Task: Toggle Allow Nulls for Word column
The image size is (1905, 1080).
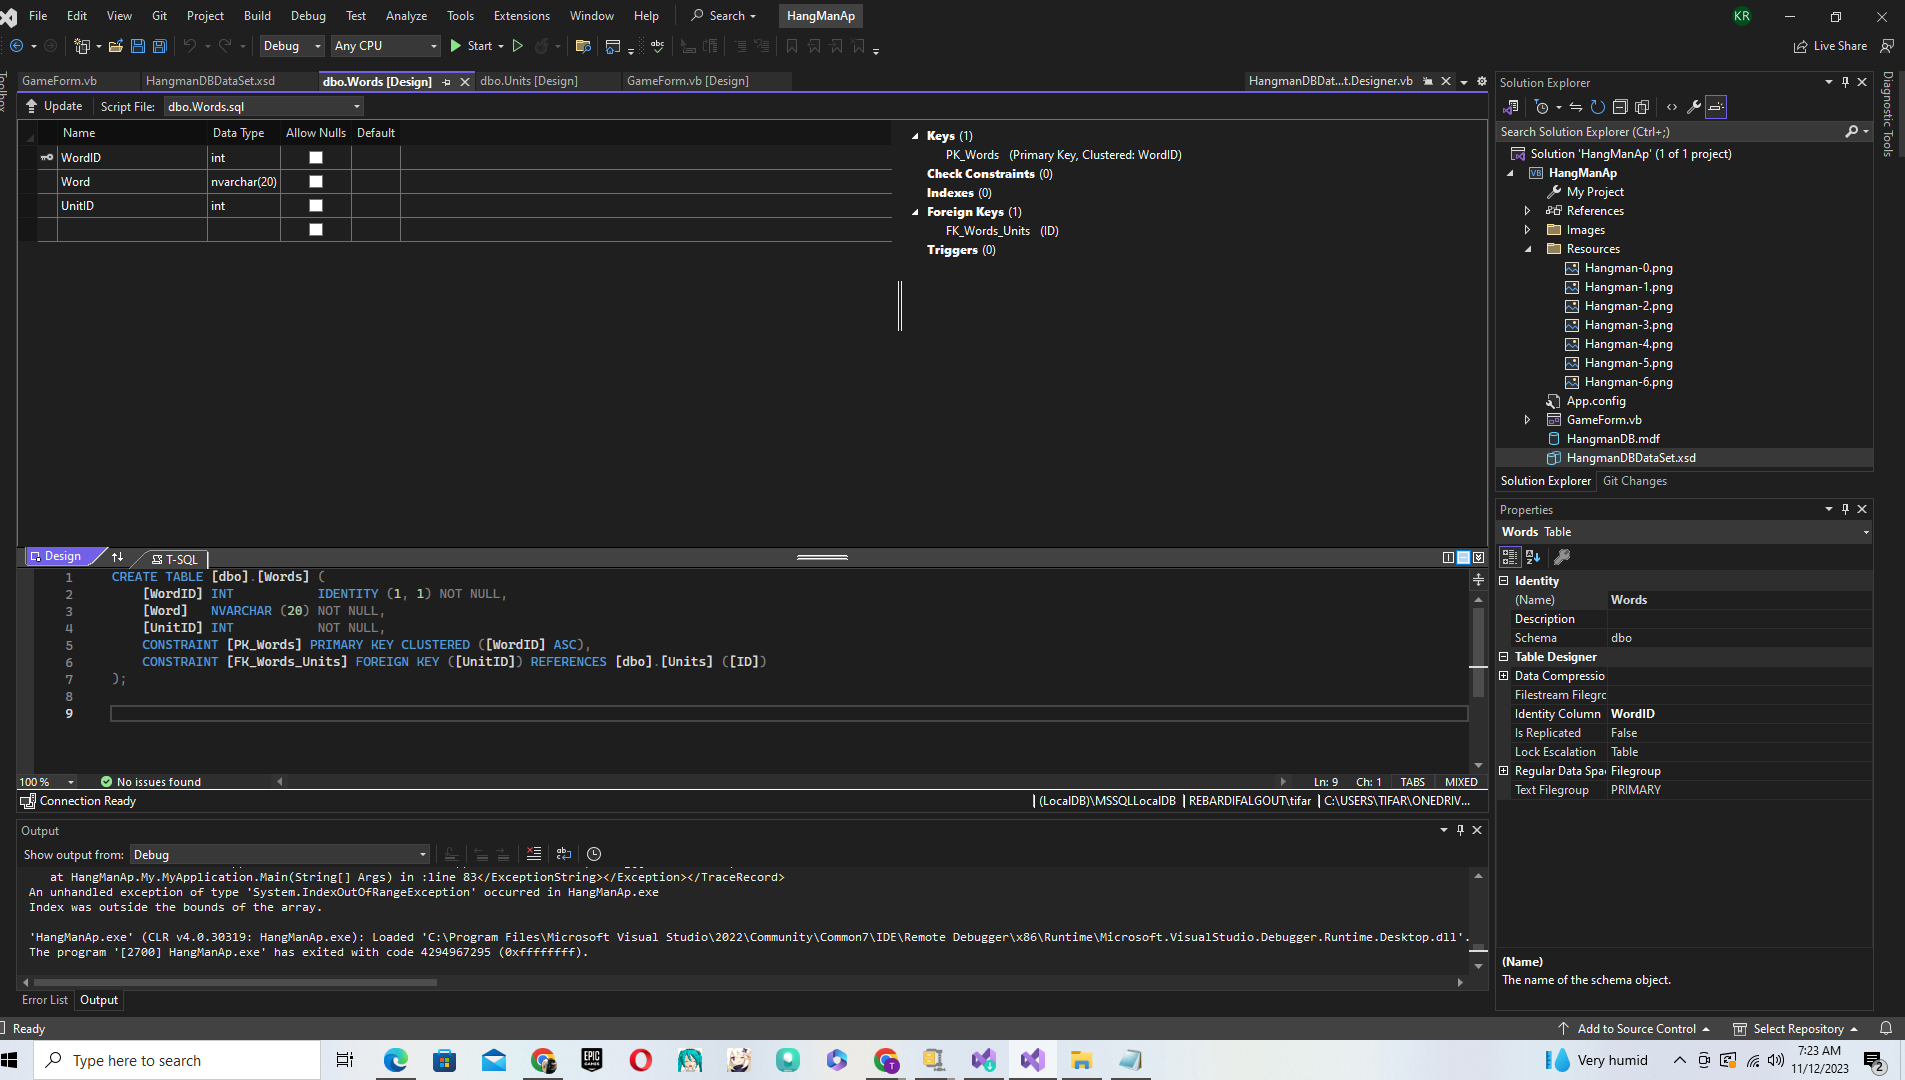Action: [316, 182]
